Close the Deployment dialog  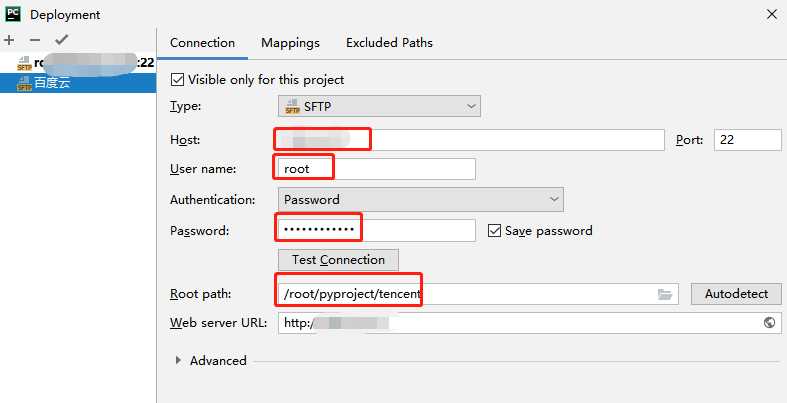pyautogui.click(x=772, y=15)
